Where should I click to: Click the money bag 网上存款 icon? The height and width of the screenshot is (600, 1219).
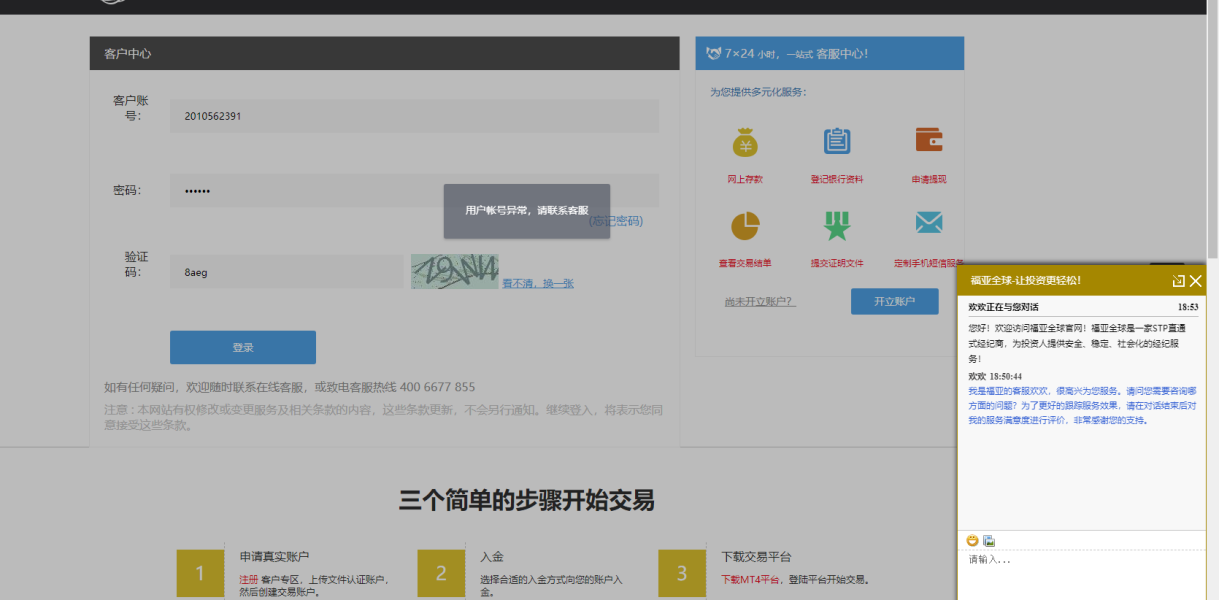745,143
